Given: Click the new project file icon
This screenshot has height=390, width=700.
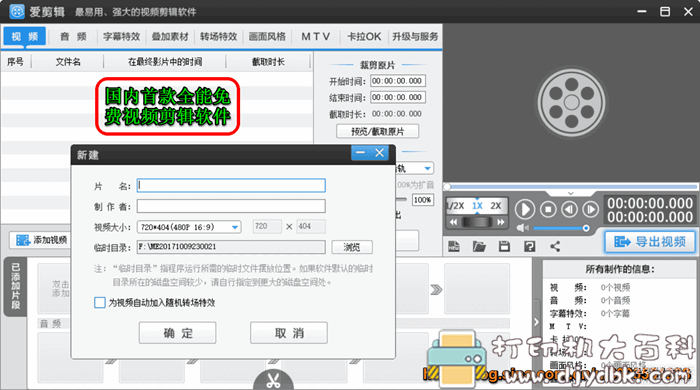Looking at the screenshot, I should (454, 246).
